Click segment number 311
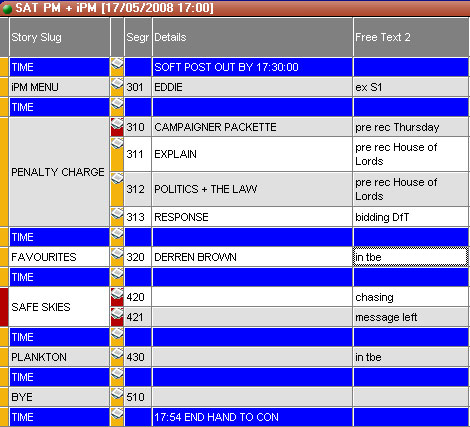The height and width of the screenshot is (427, 470). (x=138, y=154)
